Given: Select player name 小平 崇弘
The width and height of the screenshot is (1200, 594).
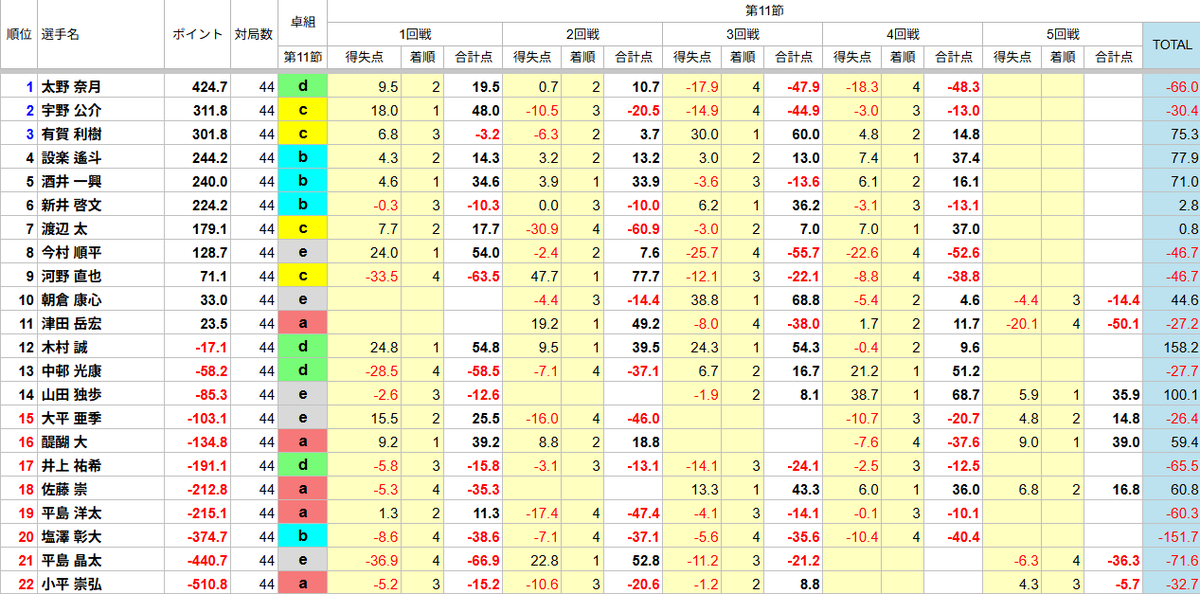Looking at the screenshot, I should point(71,584).
